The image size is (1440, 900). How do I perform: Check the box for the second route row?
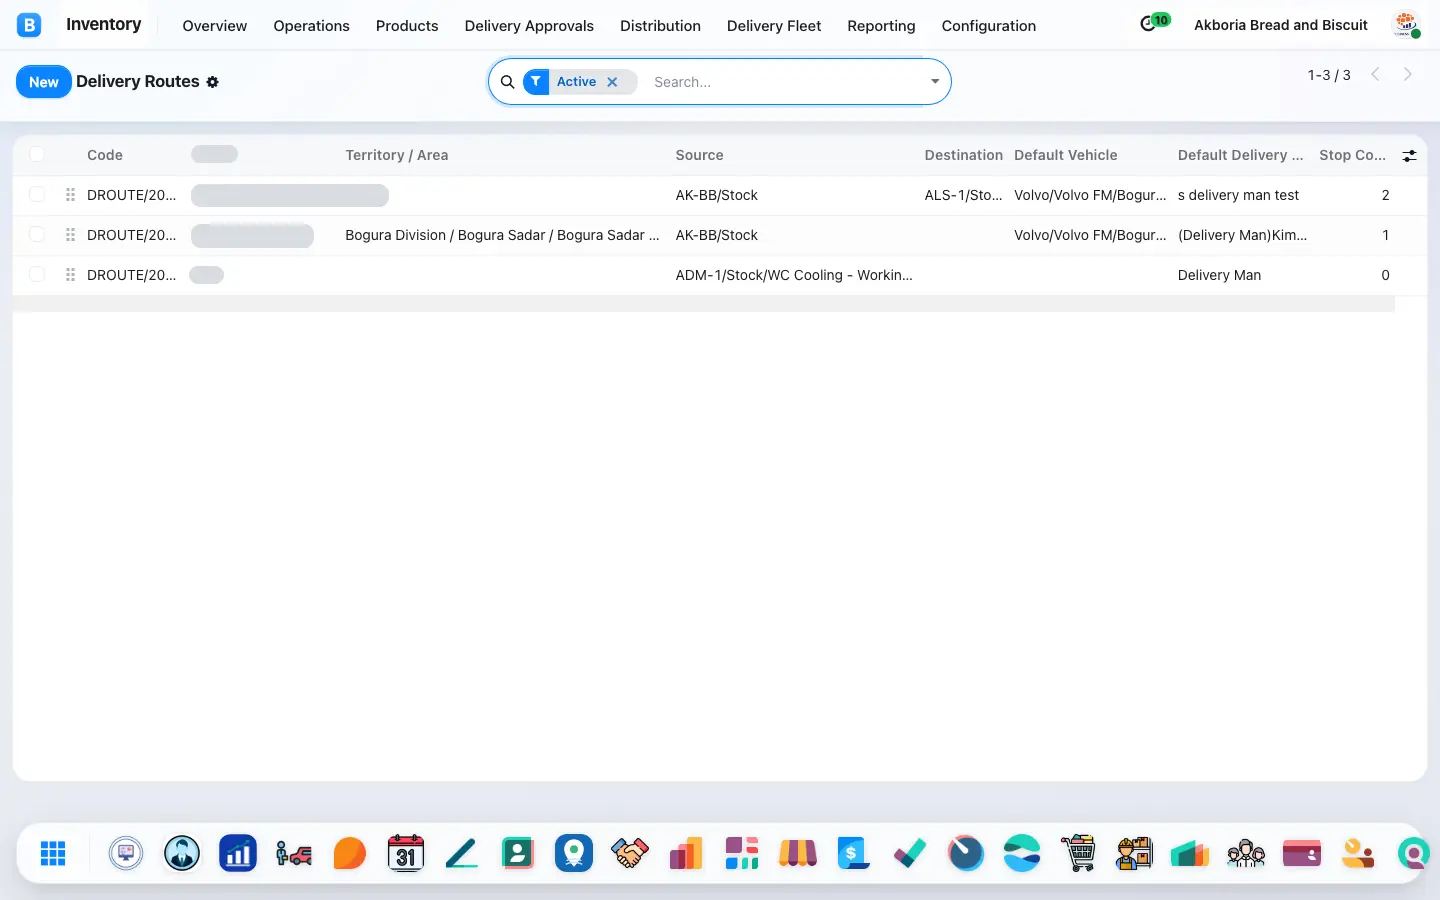pyautogui.click(x=37, y=234)
